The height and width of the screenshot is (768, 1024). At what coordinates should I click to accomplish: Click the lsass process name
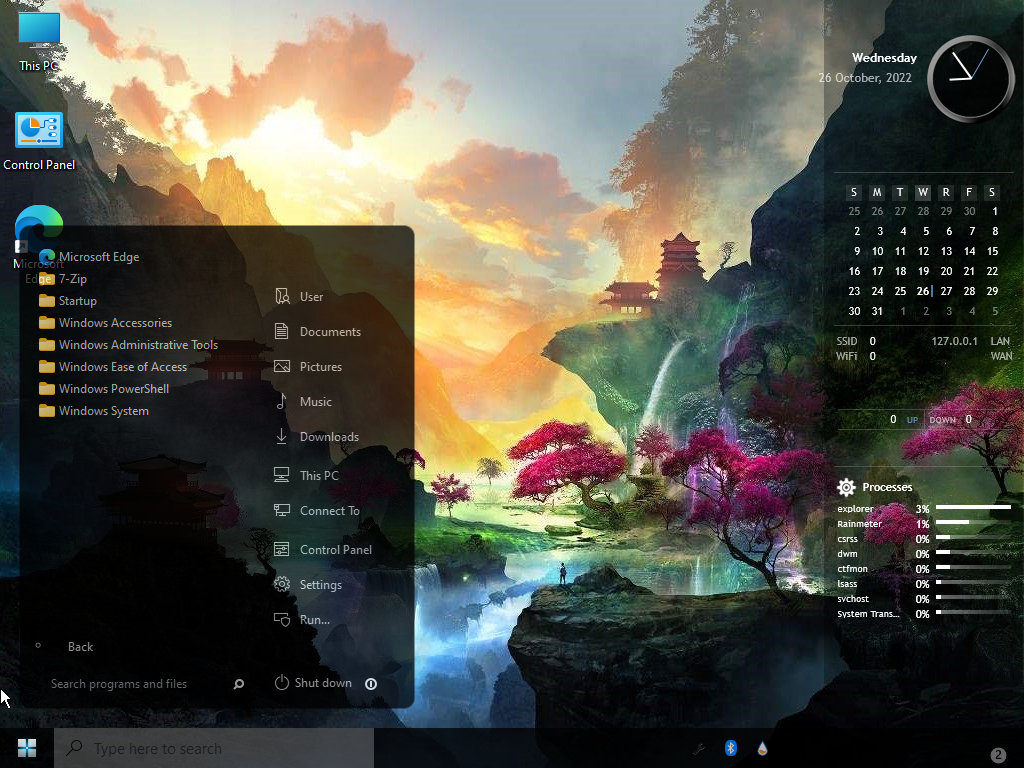pos(847,584)
